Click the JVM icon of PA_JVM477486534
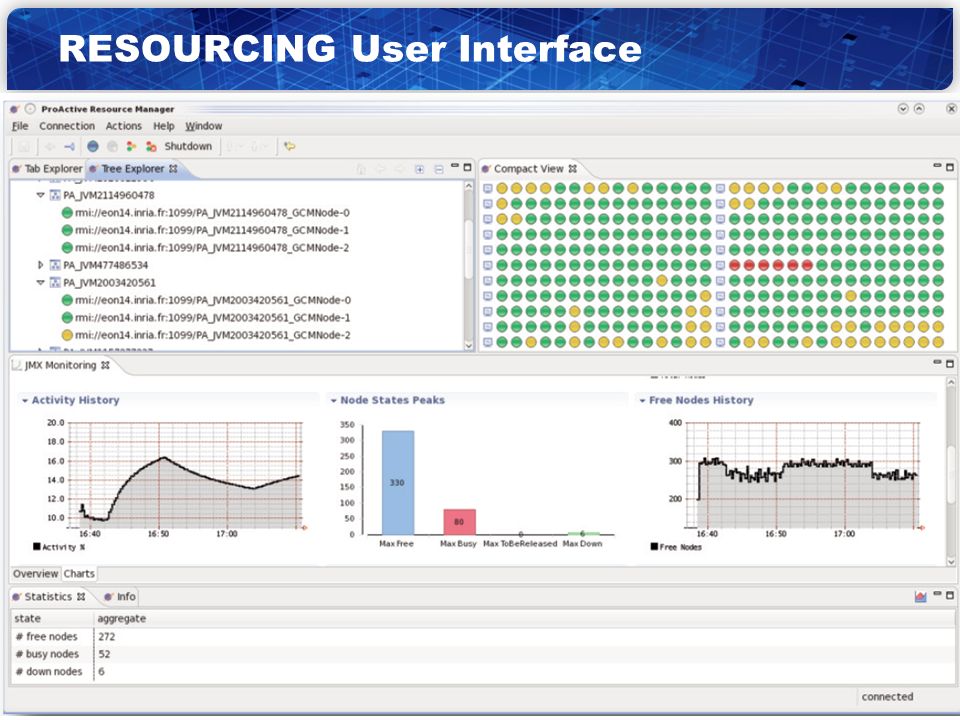 click(x=55, y=265)
